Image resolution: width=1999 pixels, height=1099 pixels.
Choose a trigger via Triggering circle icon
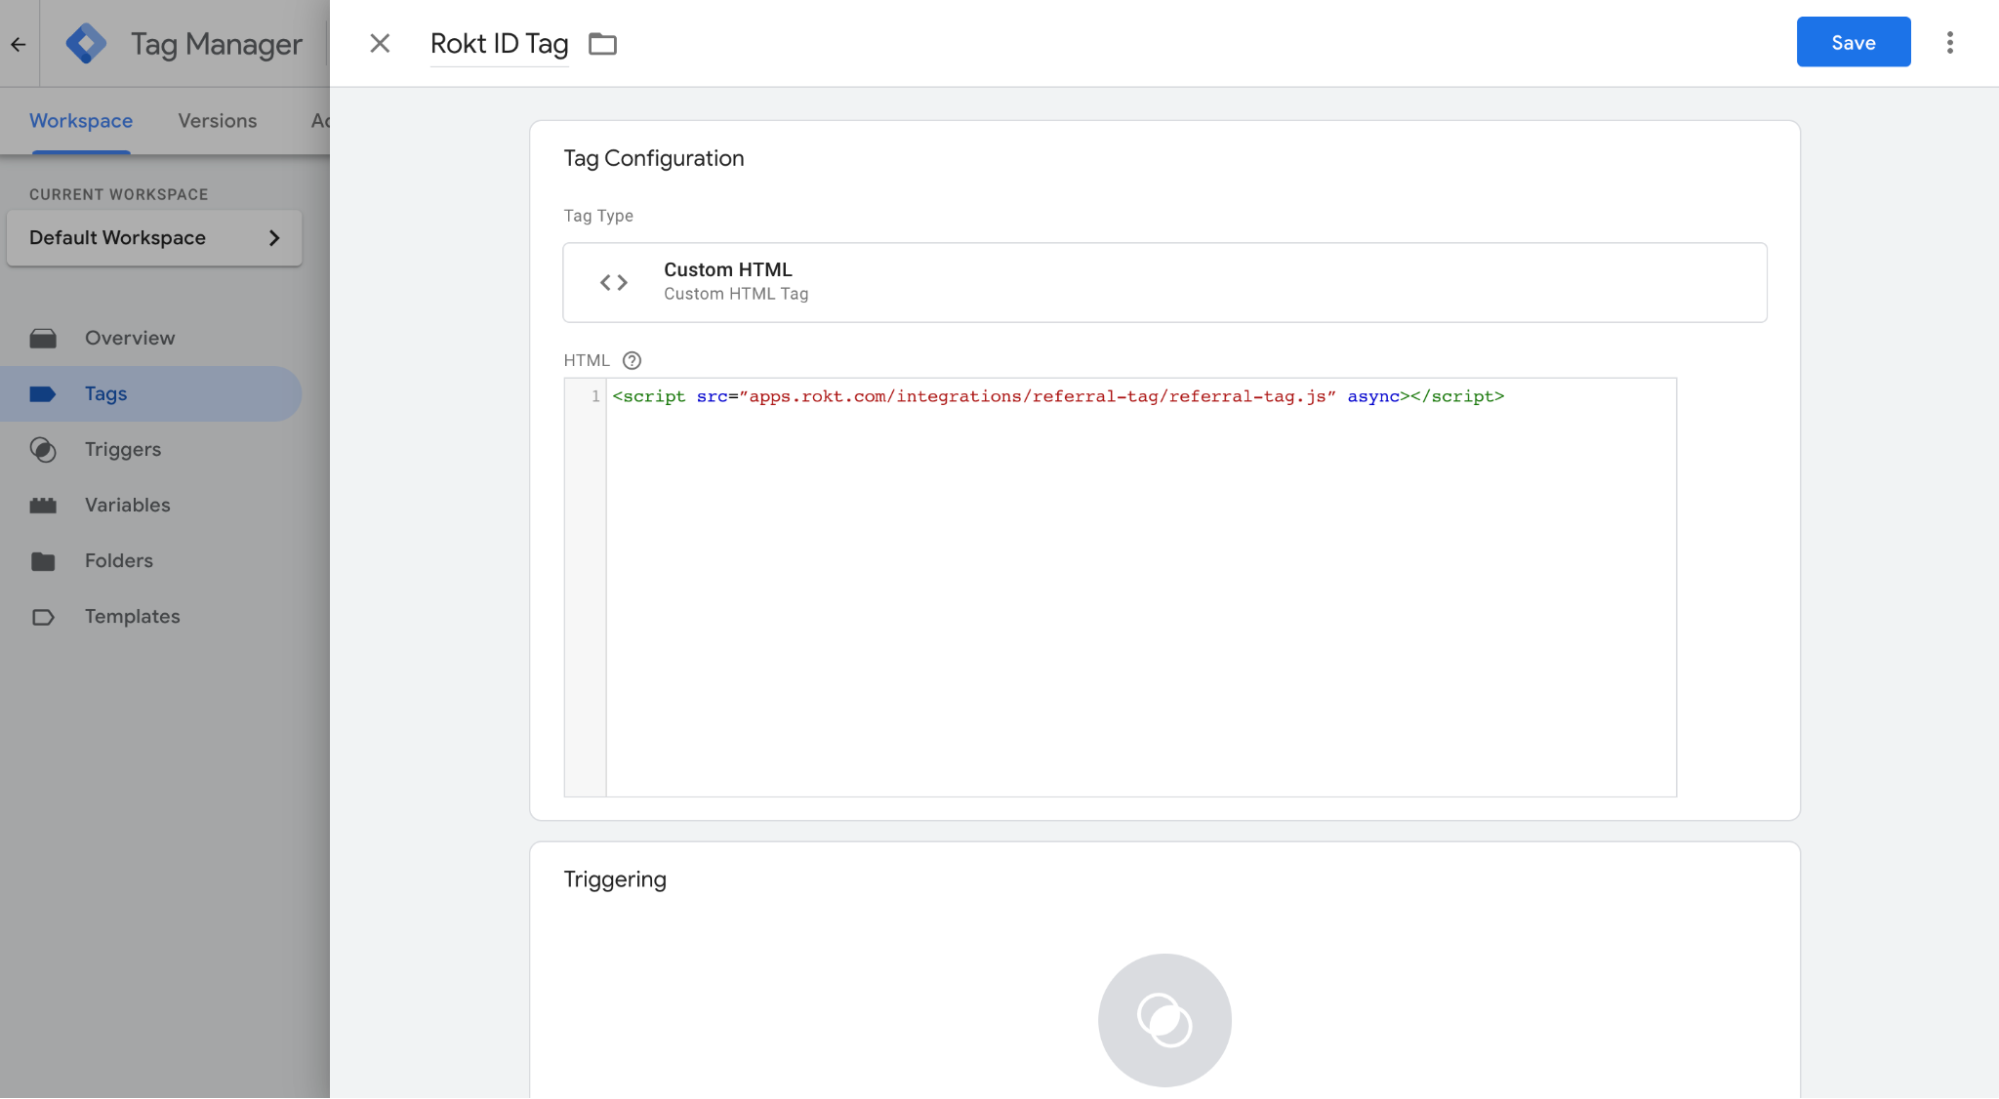[1164, 1020]
